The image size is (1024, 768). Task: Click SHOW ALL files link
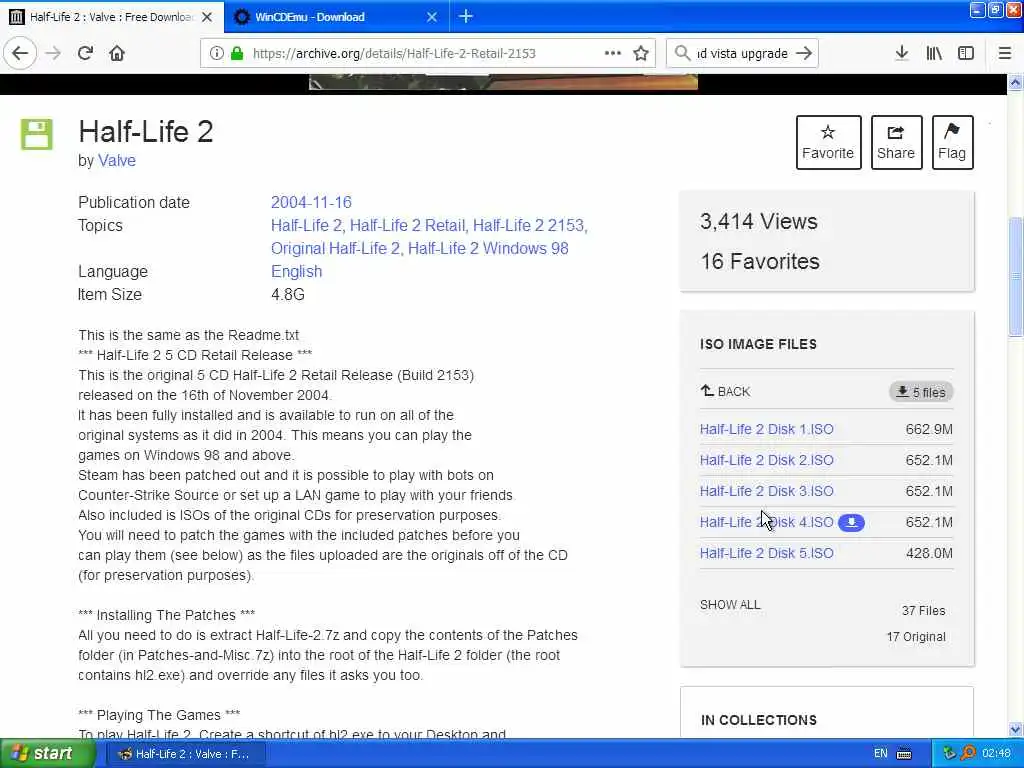730,605
